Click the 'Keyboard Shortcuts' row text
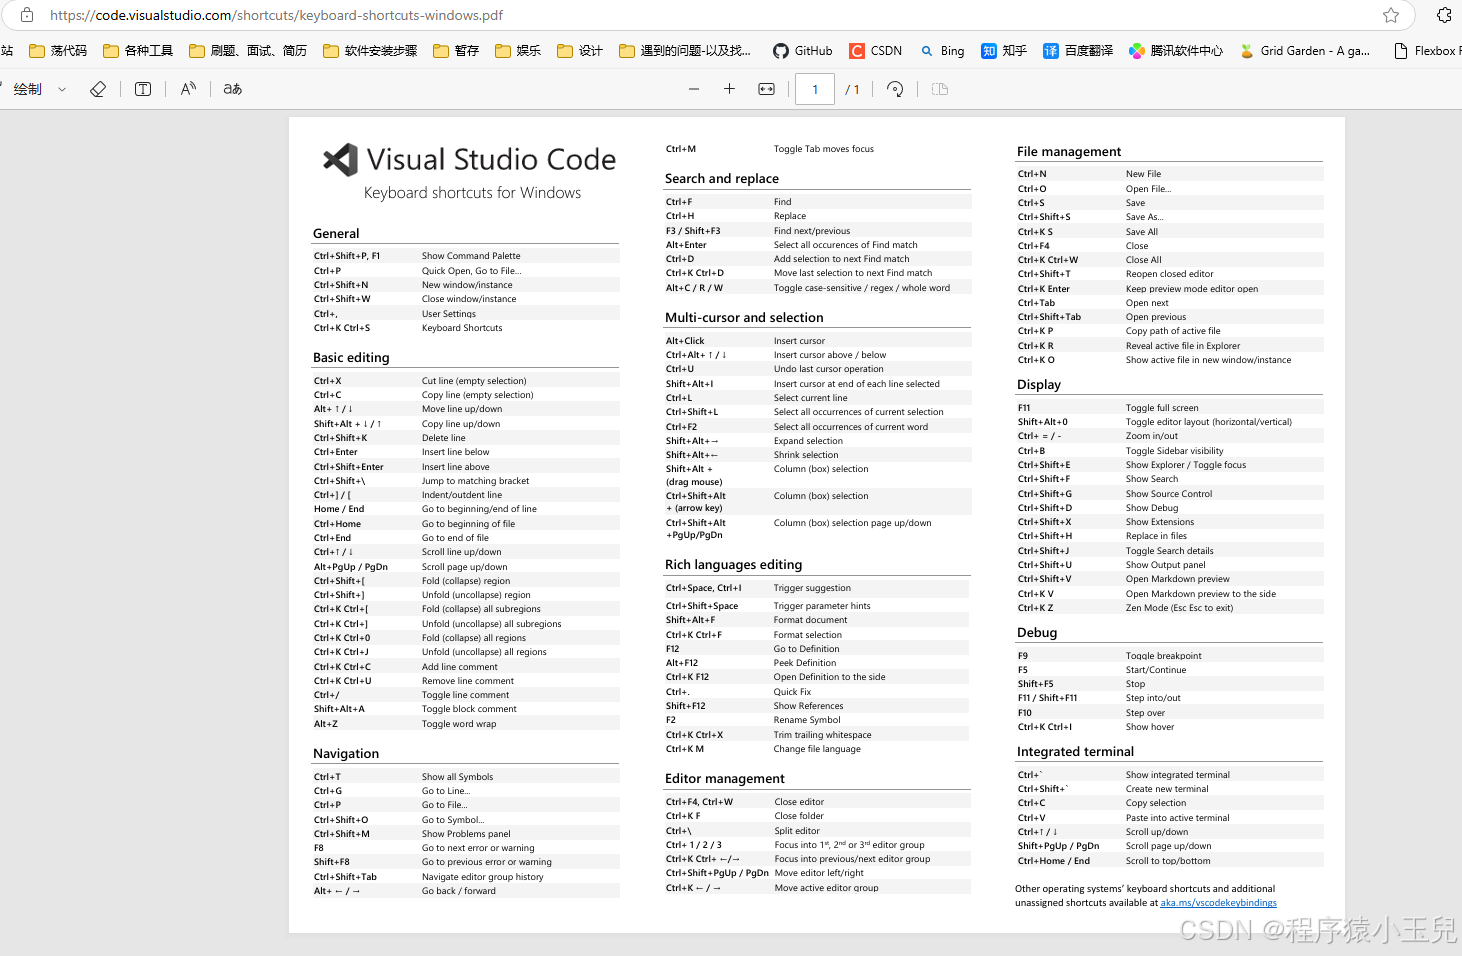This screenshot has height=956, width=1462. (462, 328)
